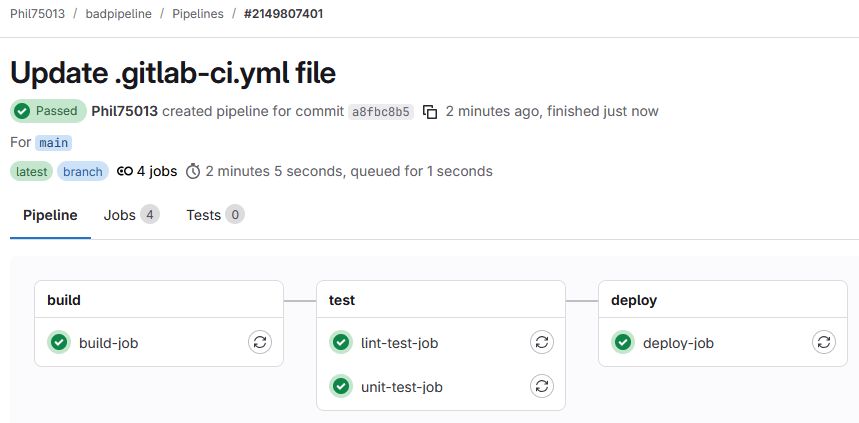The height and width of the screenshot is (423, 859).
Task: Click the status check icon beside unit-test-job
Action: pos(341,386)
